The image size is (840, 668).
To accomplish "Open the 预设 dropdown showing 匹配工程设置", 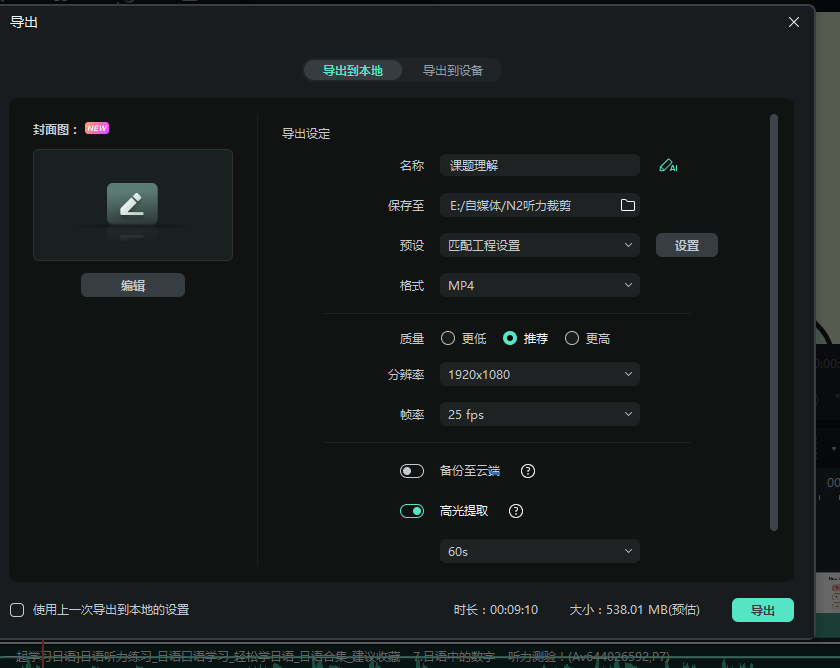I will (539, 245).
